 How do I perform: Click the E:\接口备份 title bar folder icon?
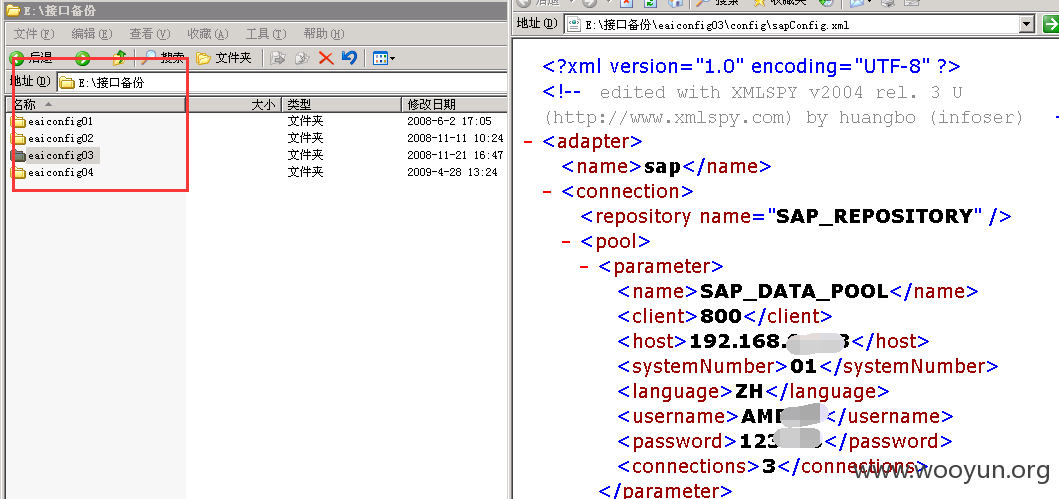13,10
